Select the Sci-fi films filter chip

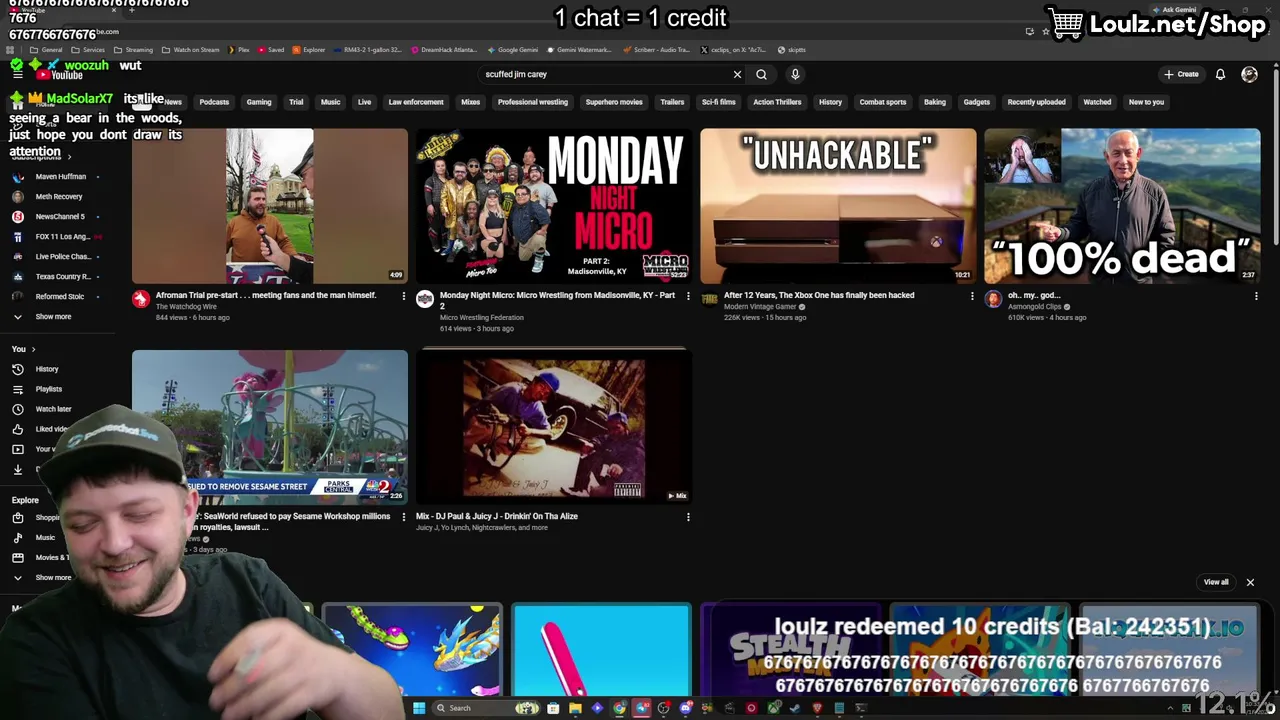coord(718,102)
